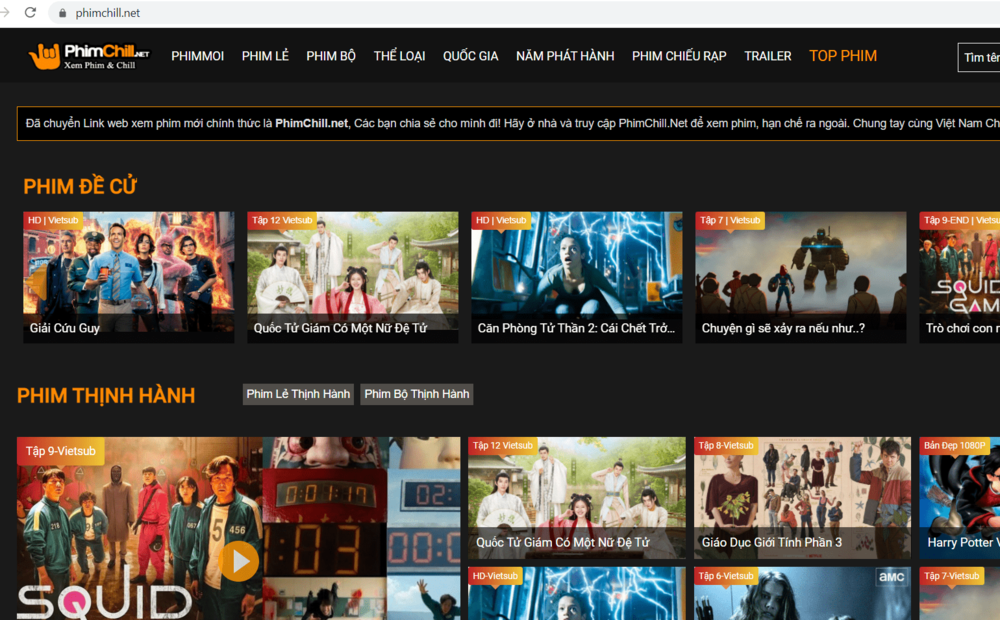
Task: Open the Harry Potter trending card
Action: coord(960,498)
